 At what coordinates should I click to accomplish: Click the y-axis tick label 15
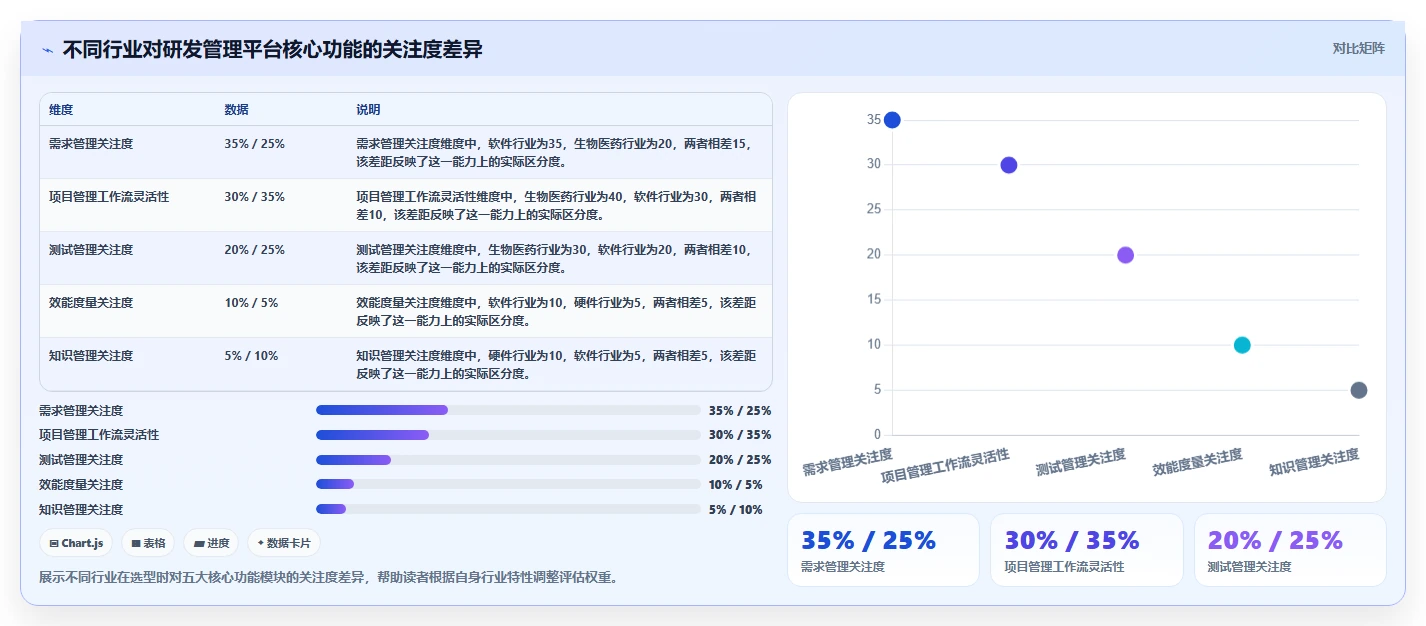tap(874, 300)
